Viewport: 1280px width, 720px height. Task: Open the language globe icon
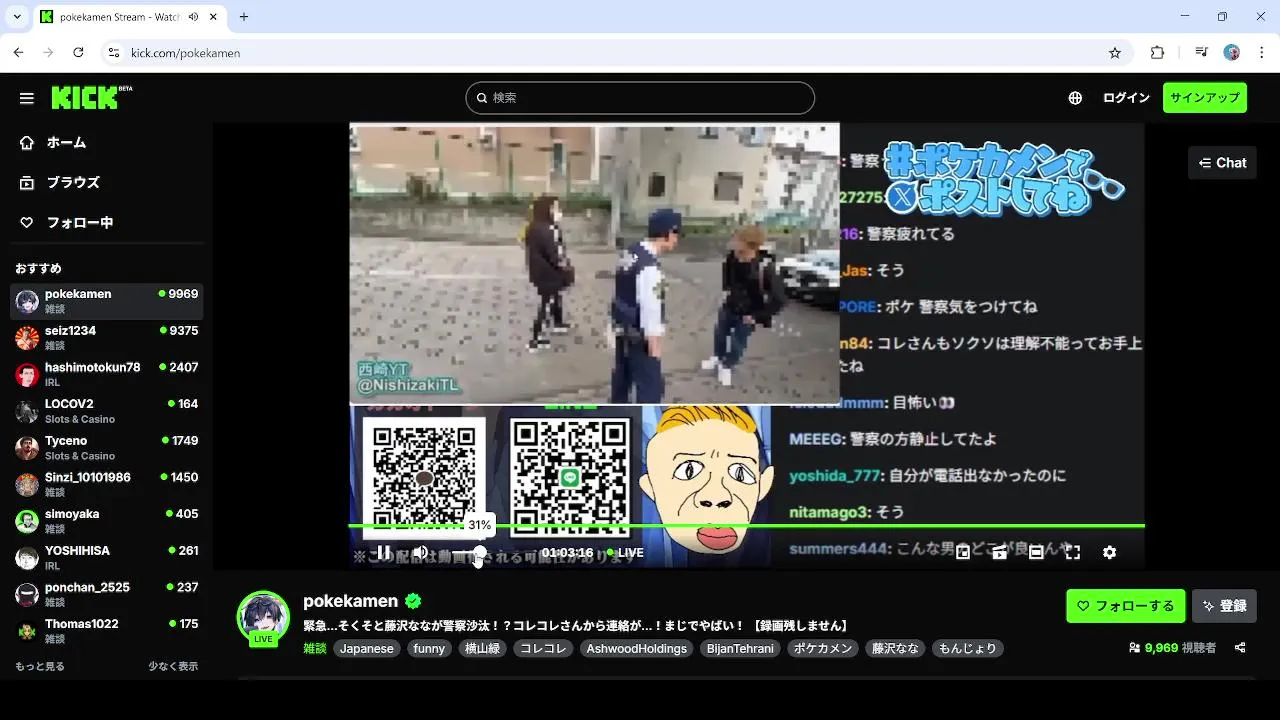1075,98
